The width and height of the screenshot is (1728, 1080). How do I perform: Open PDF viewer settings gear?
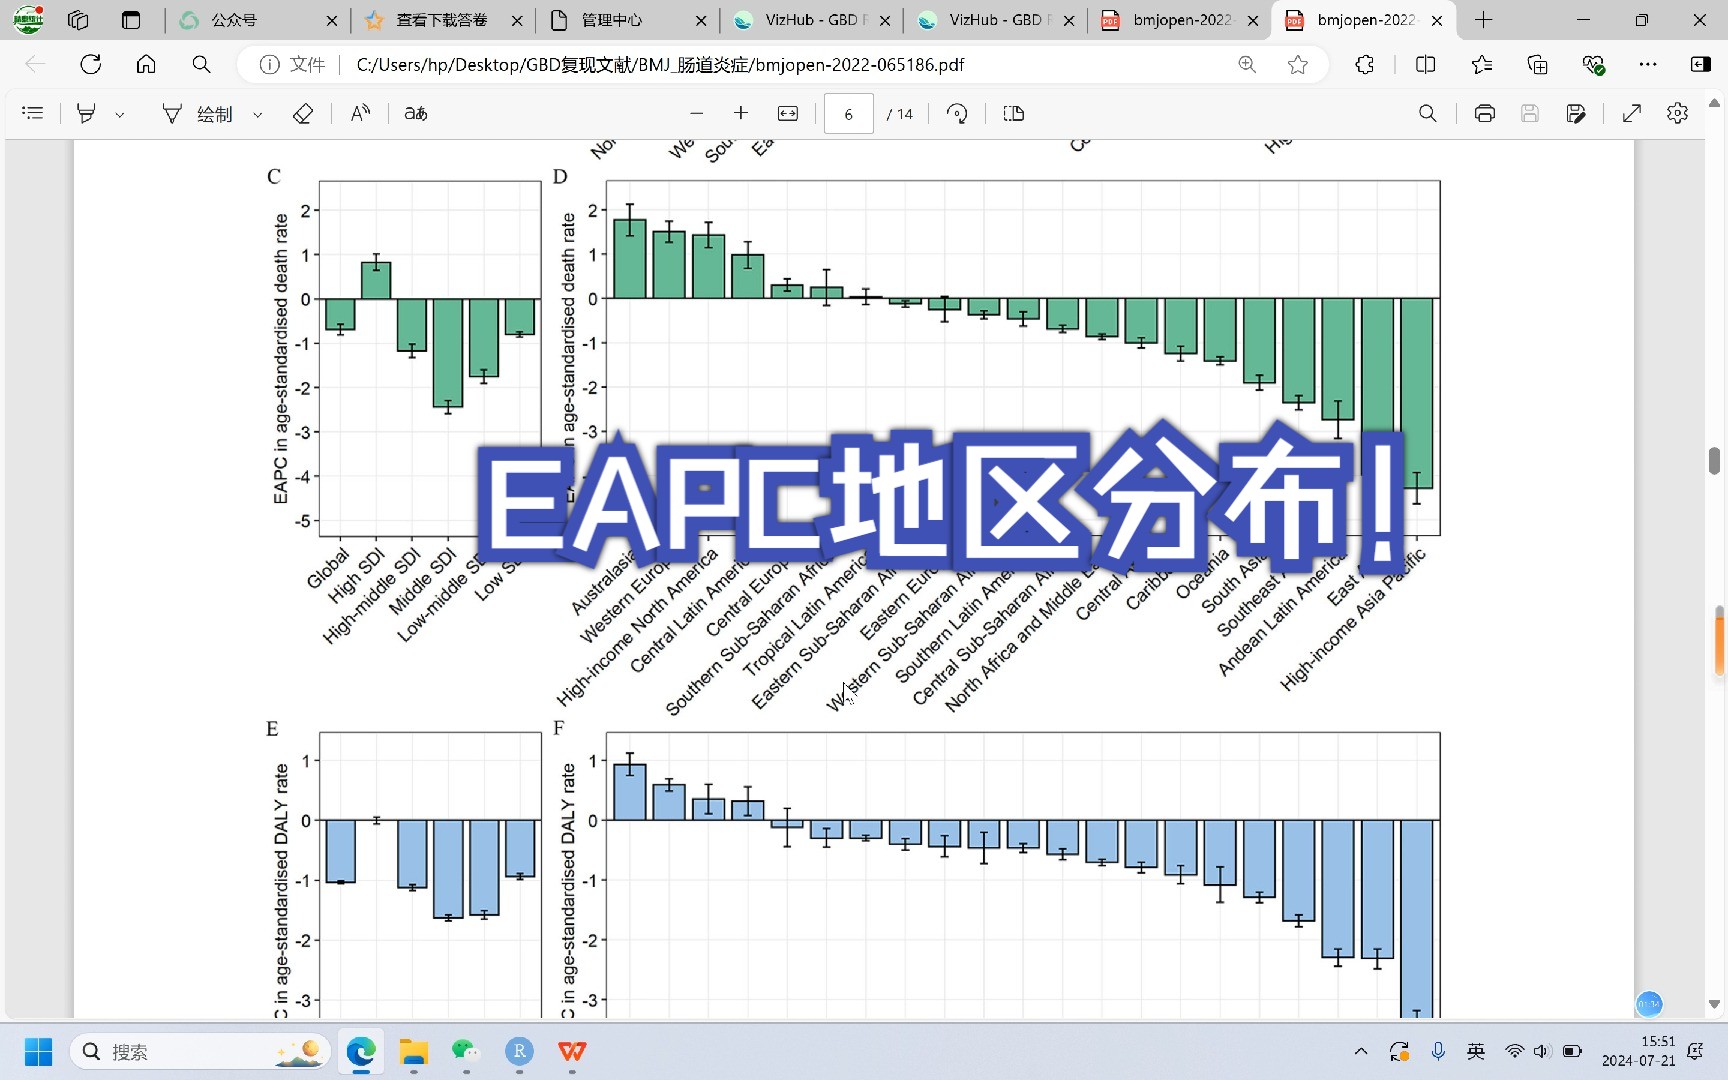(x=1678, y=113)
